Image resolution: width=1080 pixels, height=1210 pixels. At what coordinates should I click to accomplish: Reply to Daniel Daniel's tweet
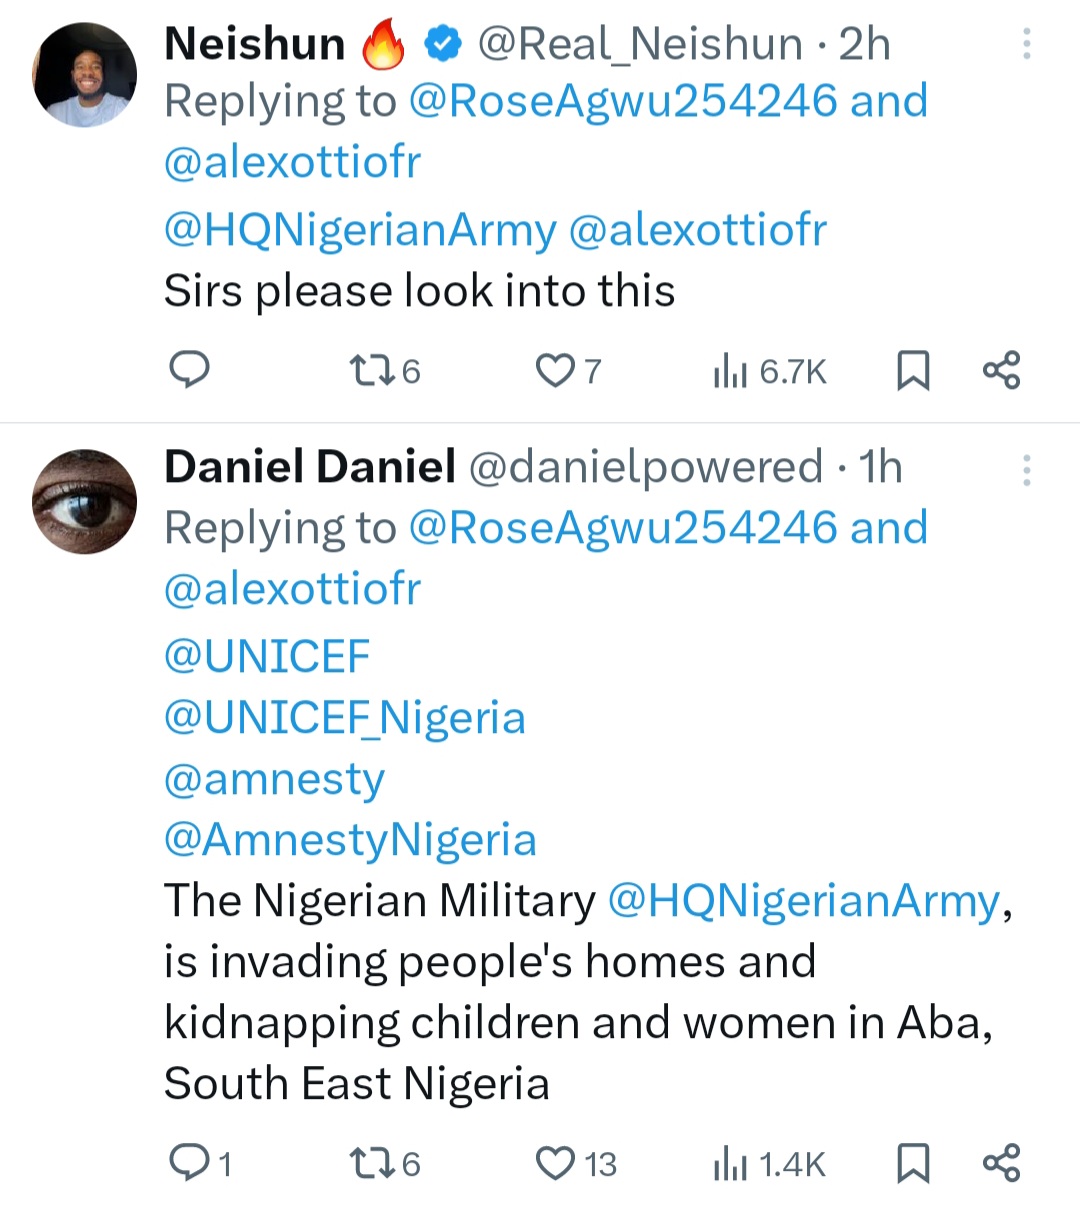189,1163
